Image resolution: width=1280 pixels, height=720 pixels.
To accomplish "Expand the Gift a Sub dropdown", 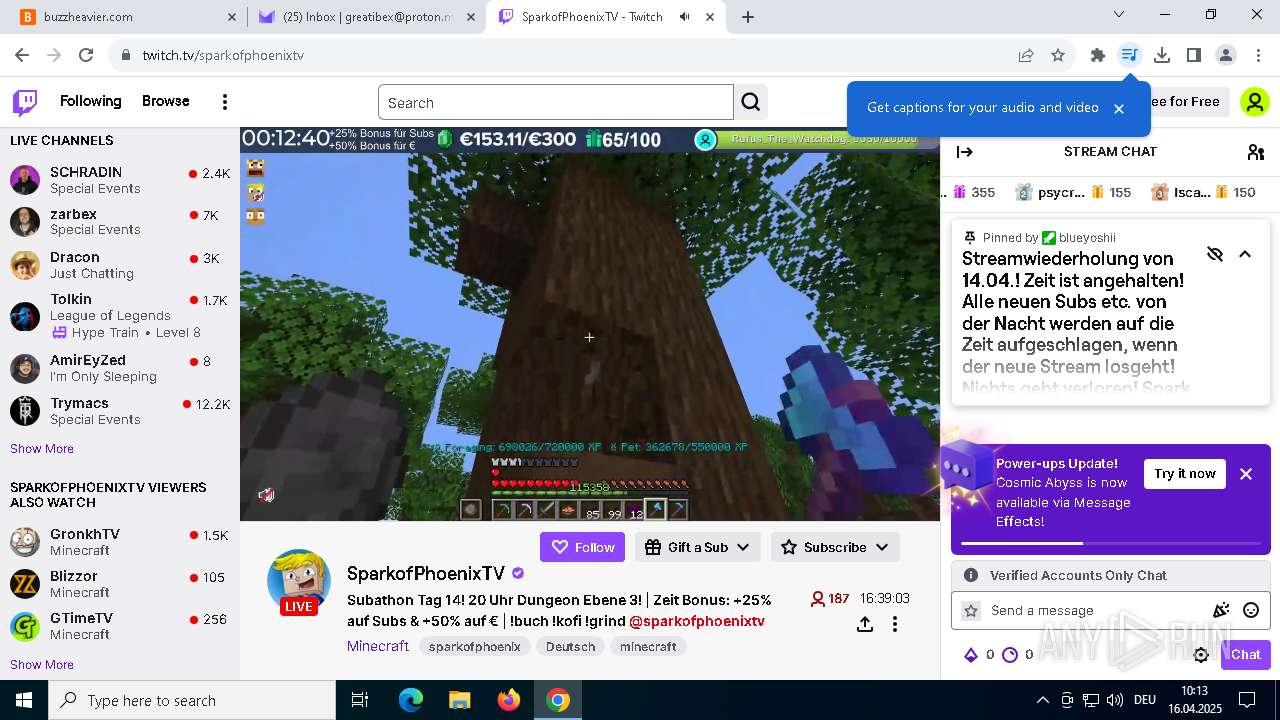I will [697, 547].
